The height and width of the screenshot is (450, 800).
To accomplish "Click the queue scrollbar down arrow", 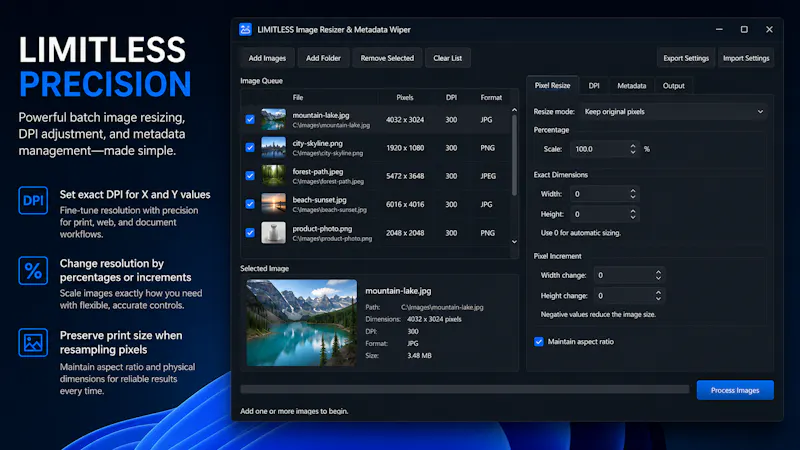I will click(x=514, y=242).
